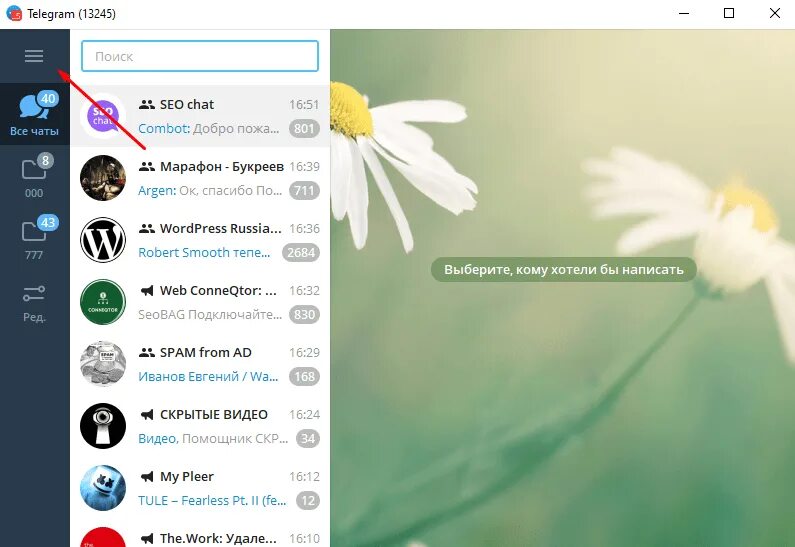Click the 16:32 timestamp

[304, 290]
